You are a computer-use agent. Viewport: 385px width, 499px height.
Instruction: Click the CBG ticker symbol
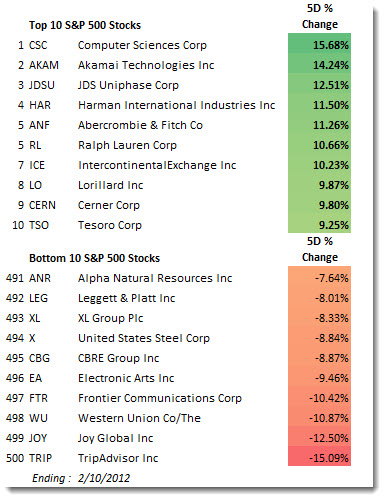coord(39,358)
